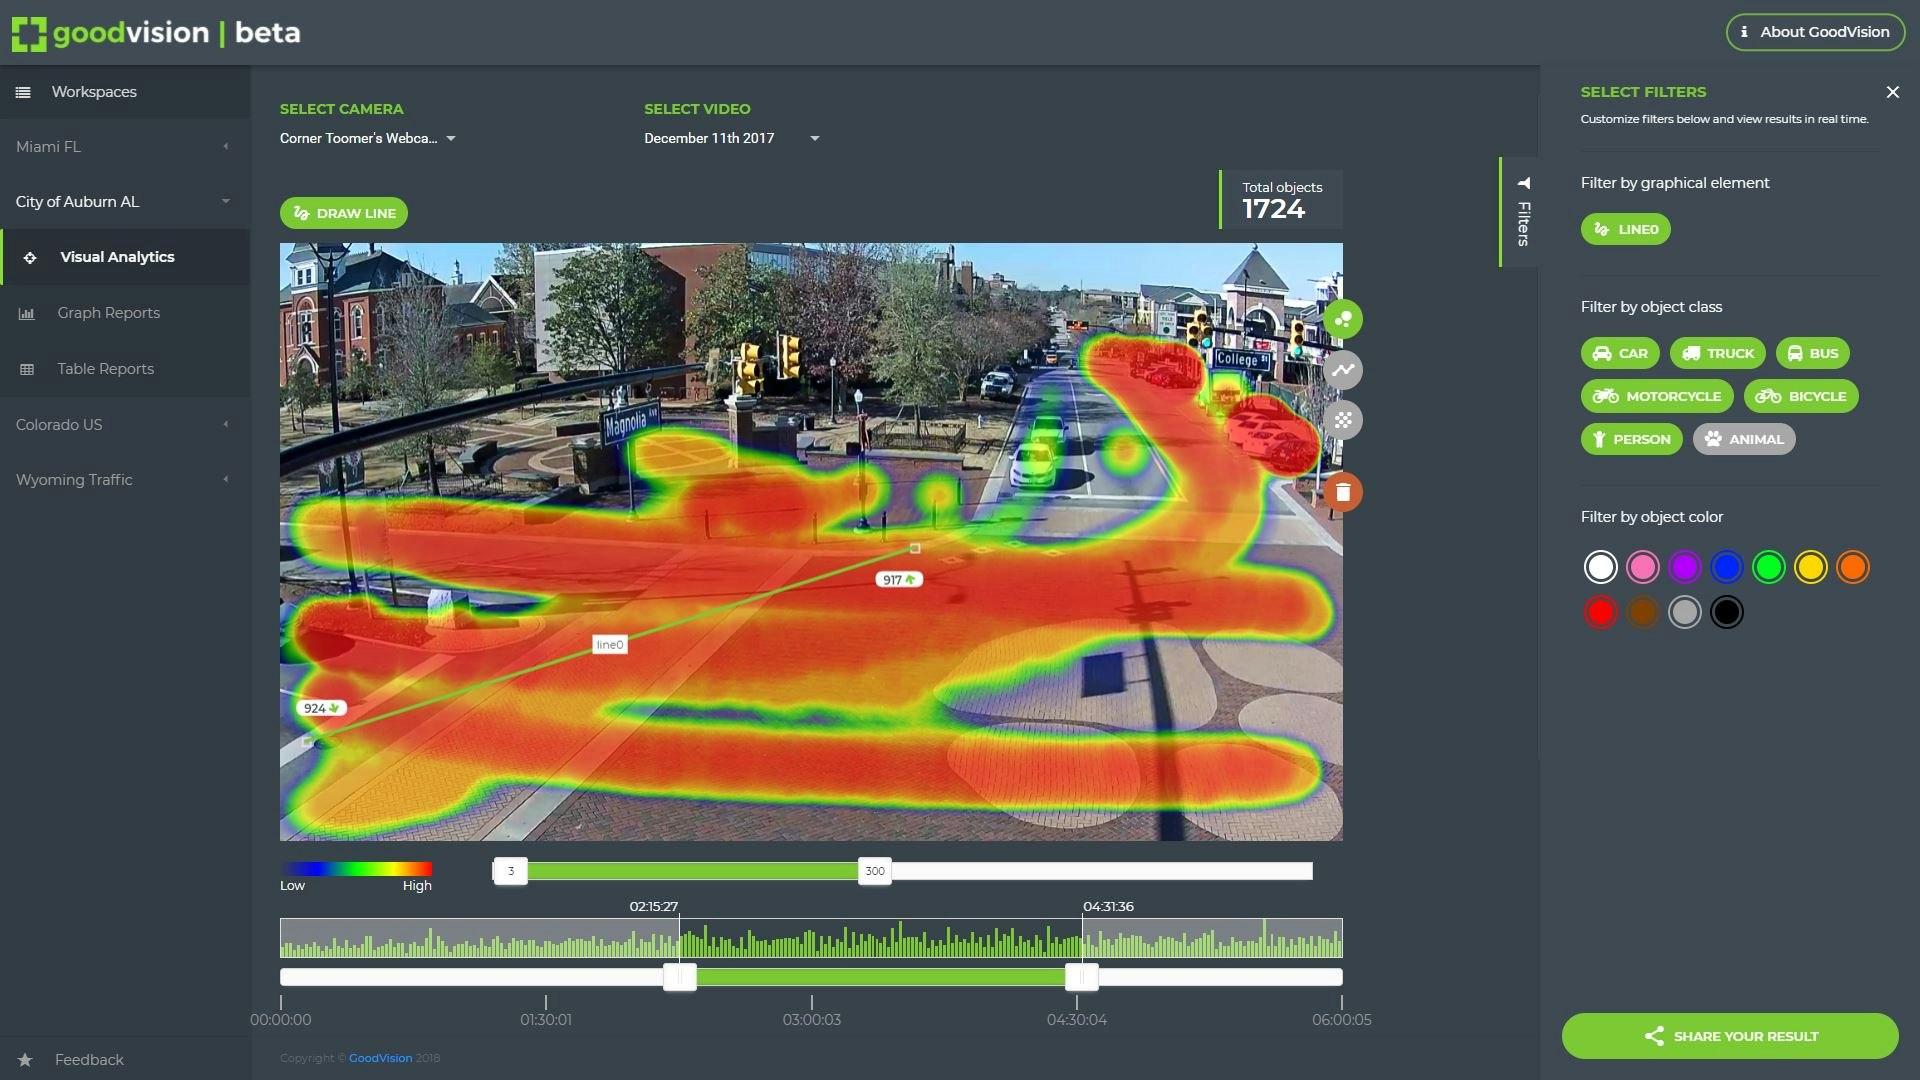The width and height of the screenshot is (1920, 1080).
Task: Click SHARE YOUR RESULT button
Action: click(1729, 1036)
